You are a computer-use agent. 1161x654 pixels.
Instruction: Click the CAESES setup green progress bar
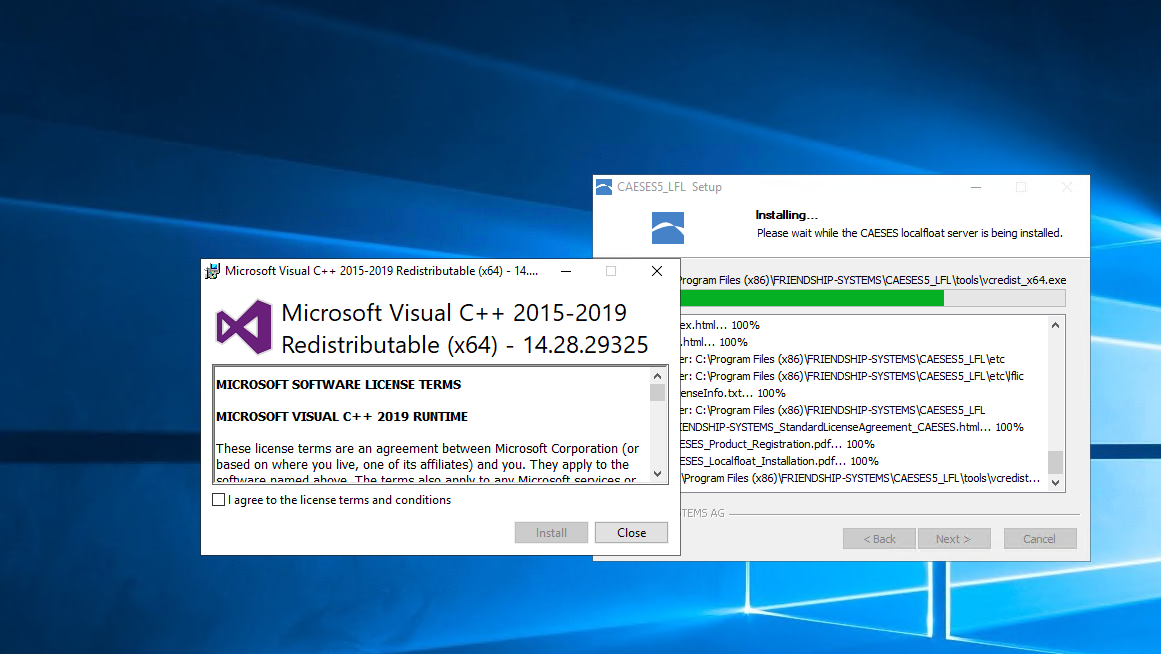[x=872, y=298]
